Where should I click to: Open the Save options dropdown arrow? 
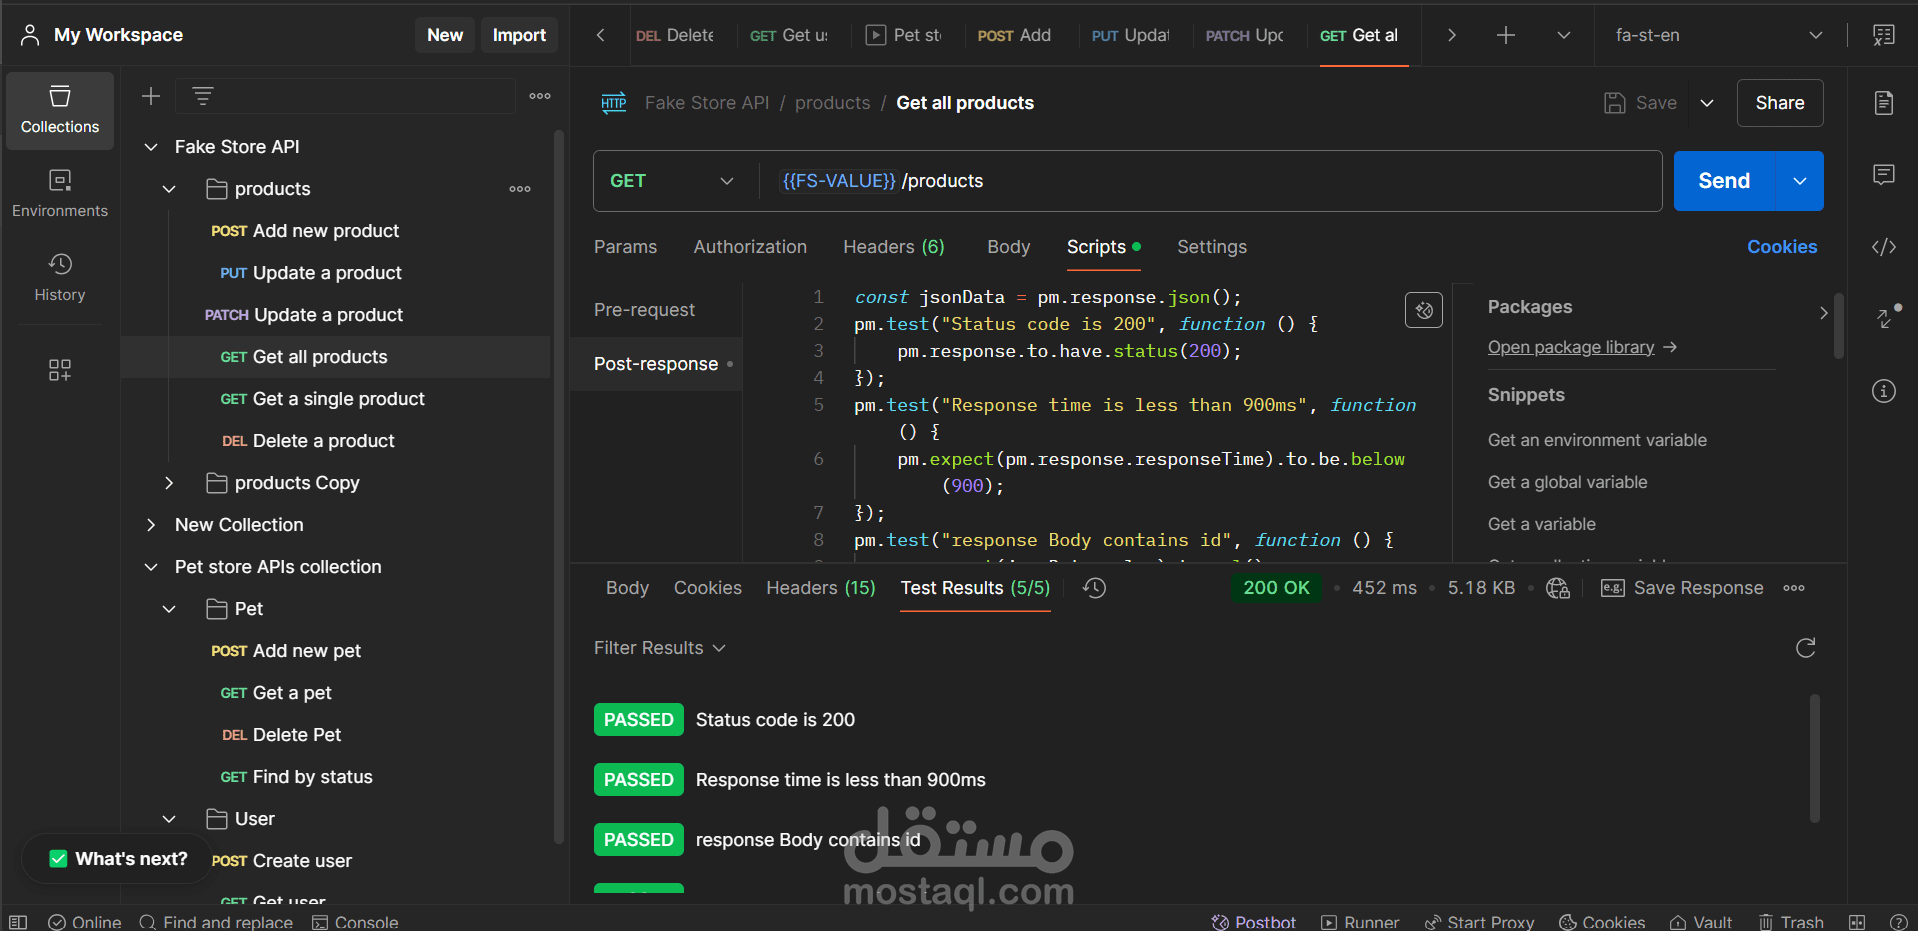[x=1707, y=103]
